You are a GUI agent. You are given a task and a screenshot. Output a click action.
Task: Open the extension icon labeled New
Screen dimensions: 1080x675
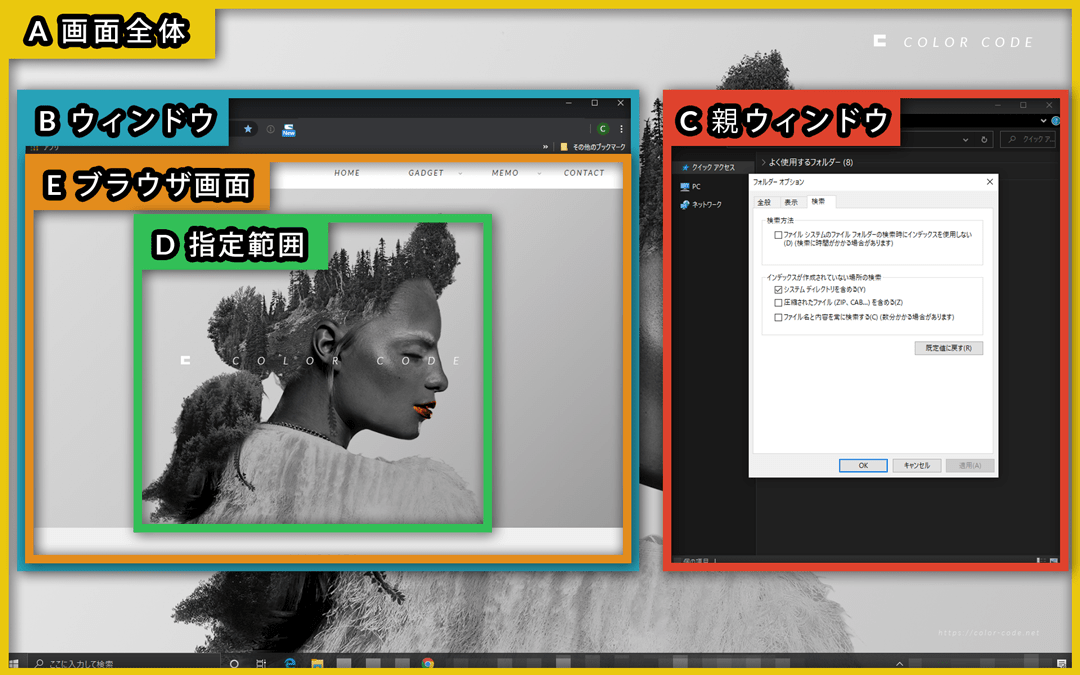(x=289, y=129)
